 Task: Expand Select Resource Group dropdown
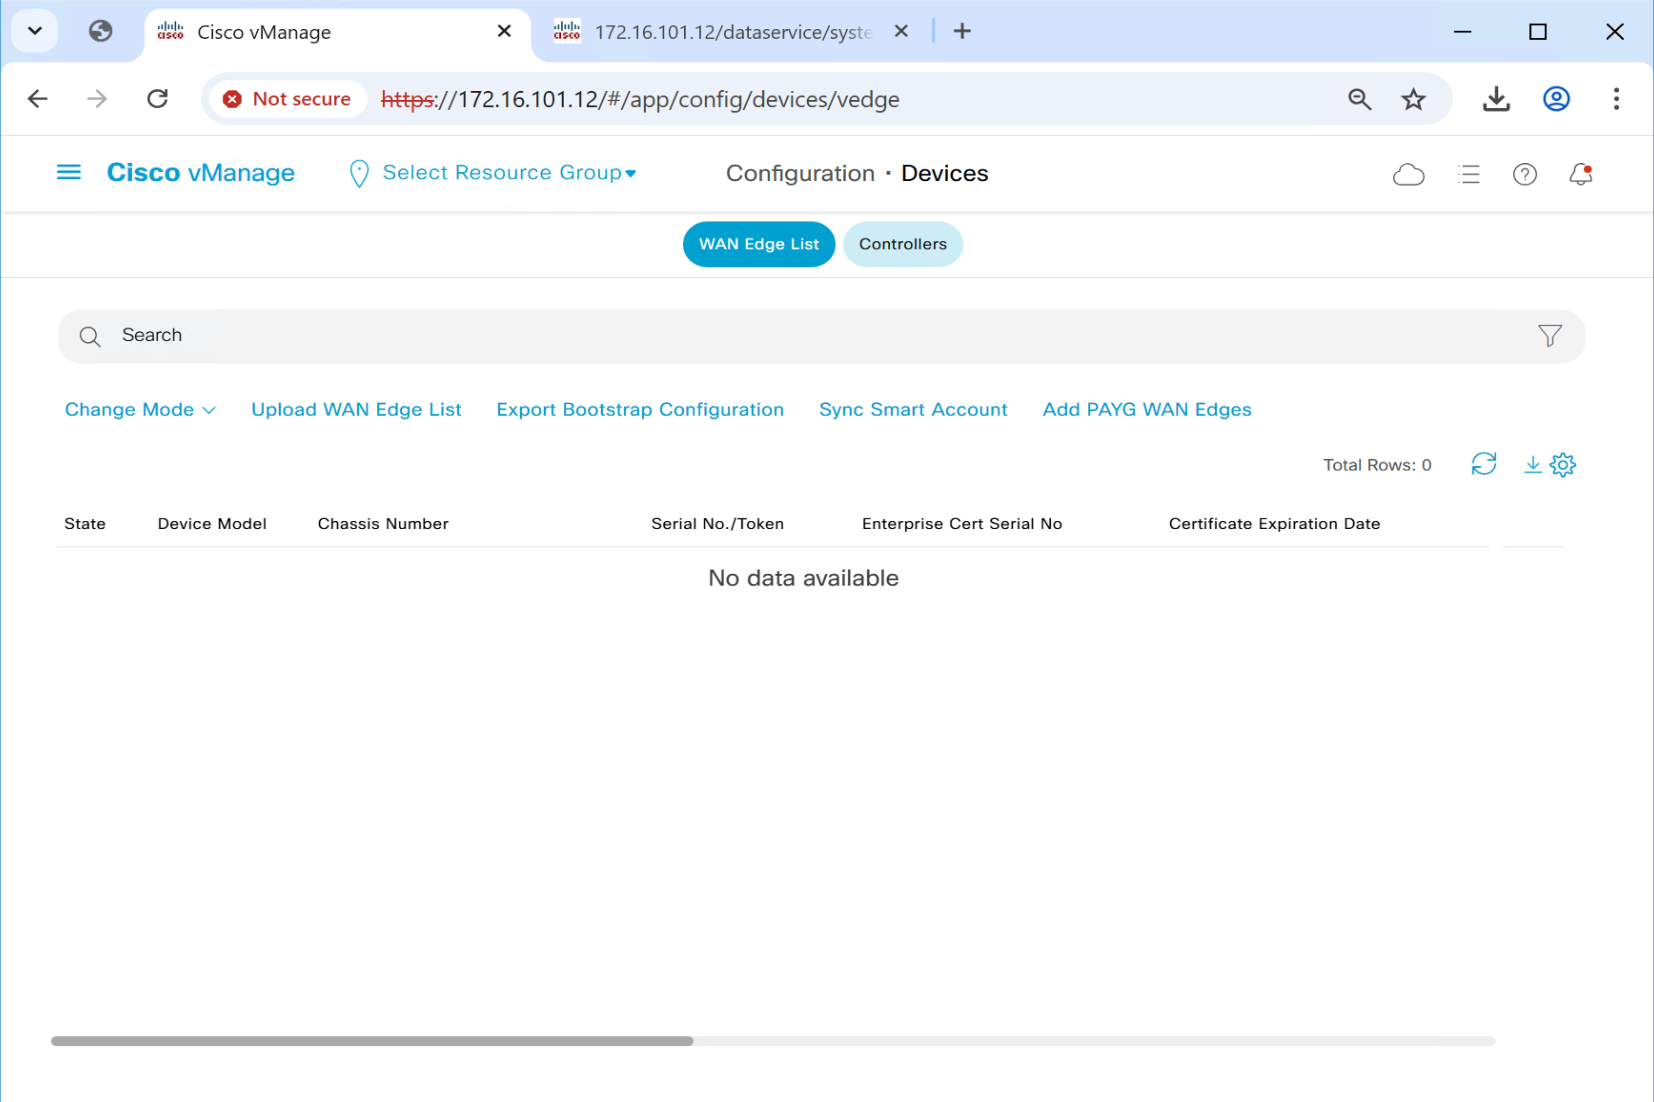click(x=508, y=173)
